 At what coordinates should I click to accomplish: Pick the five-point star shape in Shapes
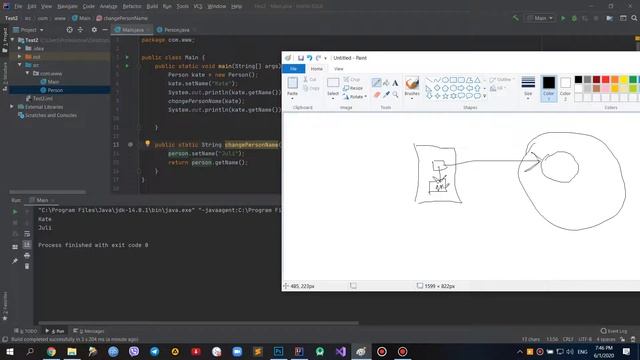[445, 96]
